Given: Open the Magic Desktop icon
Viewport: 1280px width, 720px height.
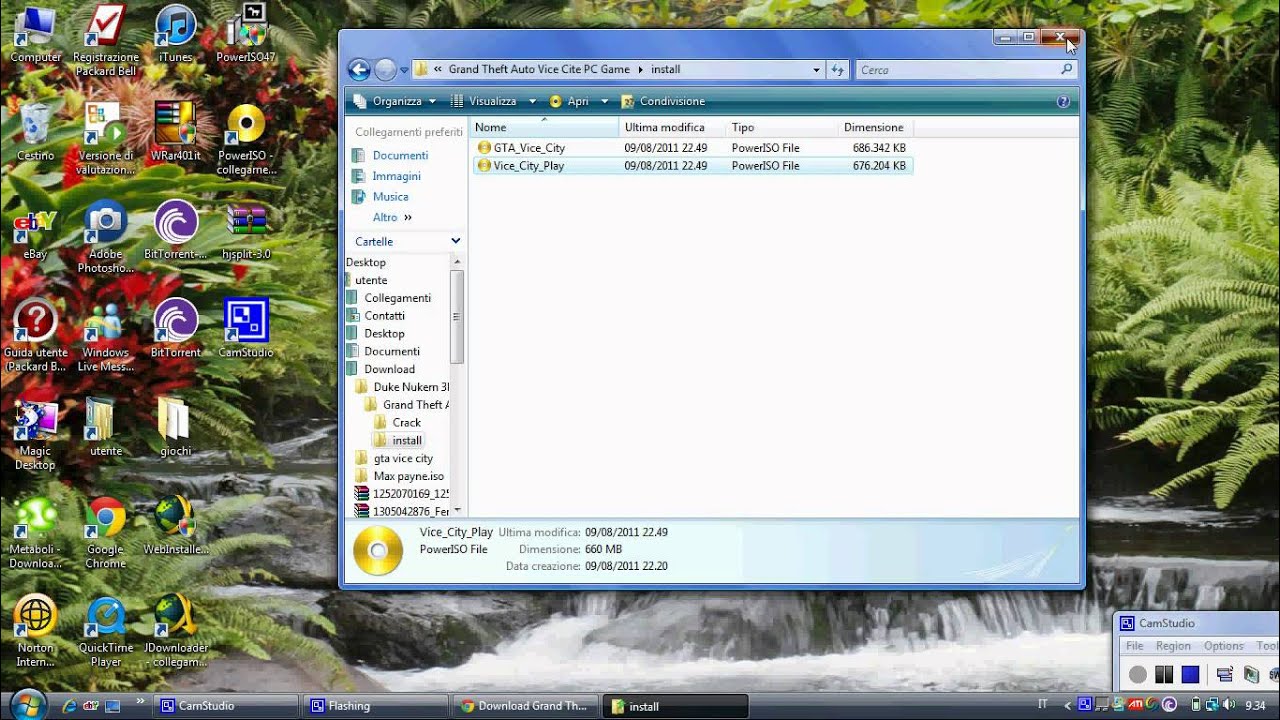Looking at the screenshot, I should coord(36,435).
